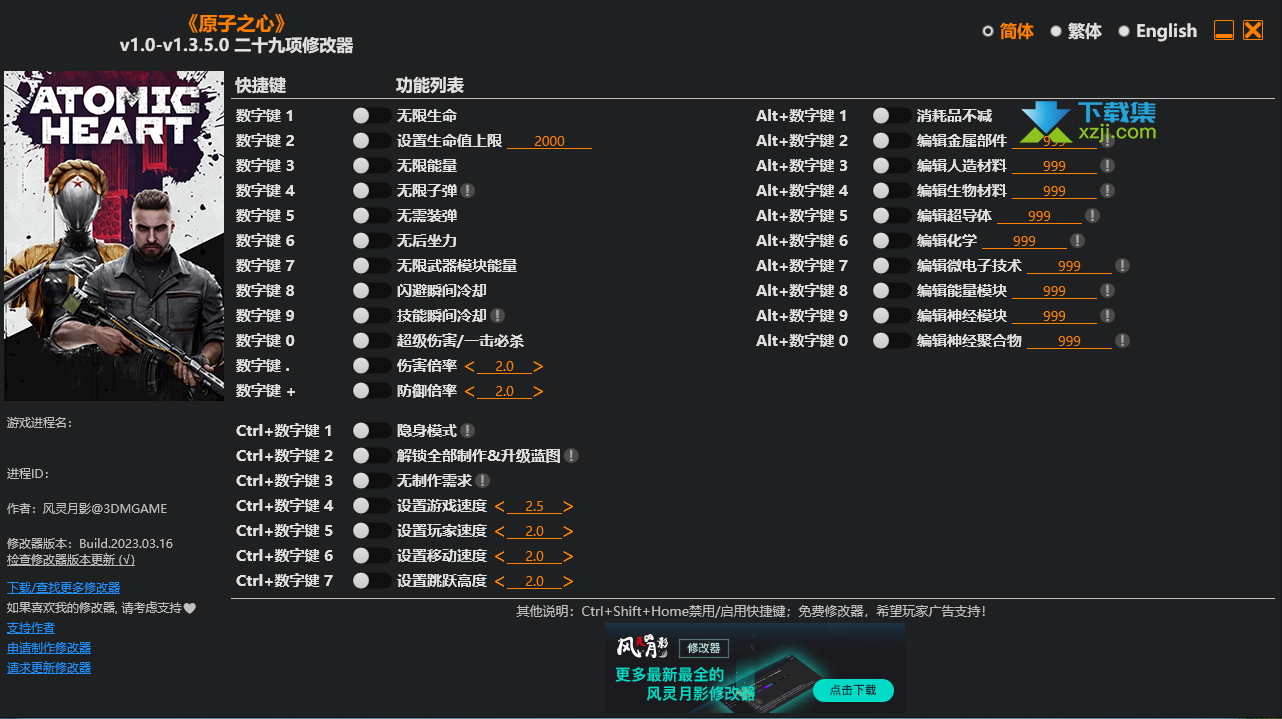
Task: Enable the 消耗品不减 toggle
Action: (x=891, y=115)
